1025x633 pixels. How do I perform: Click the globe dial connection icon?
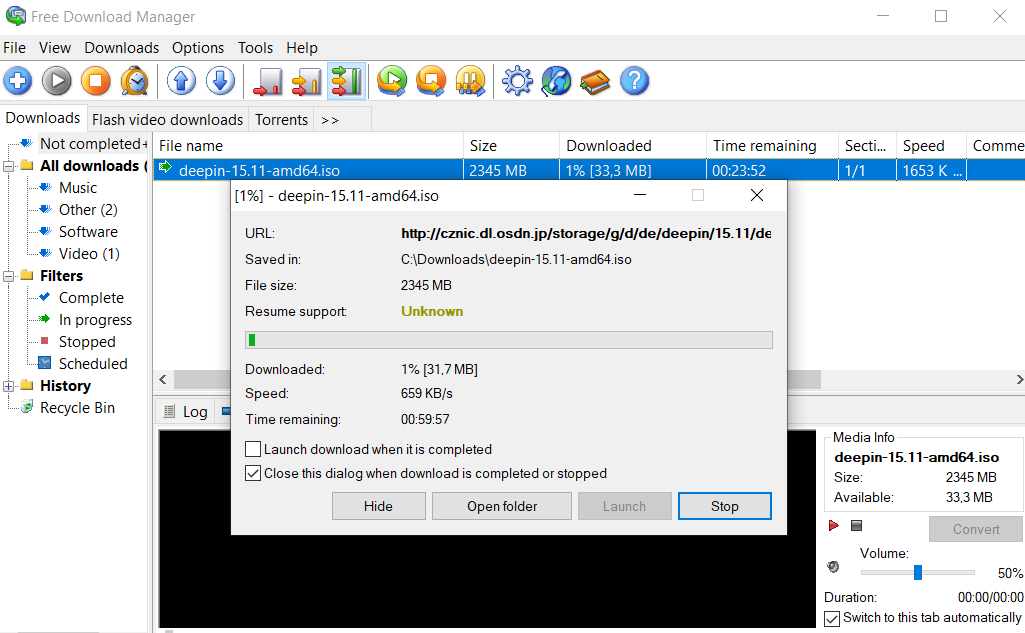[556, 81]
